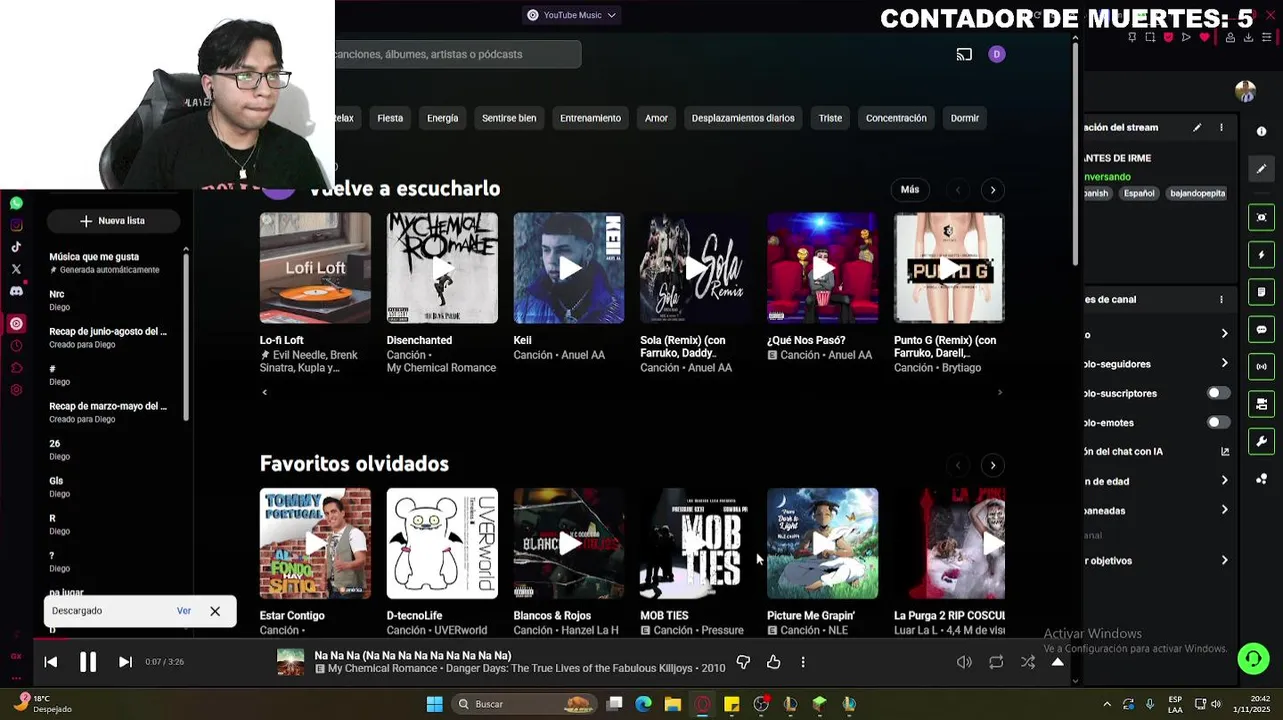Toggle repeat mode in player

[x=996, y=662]
